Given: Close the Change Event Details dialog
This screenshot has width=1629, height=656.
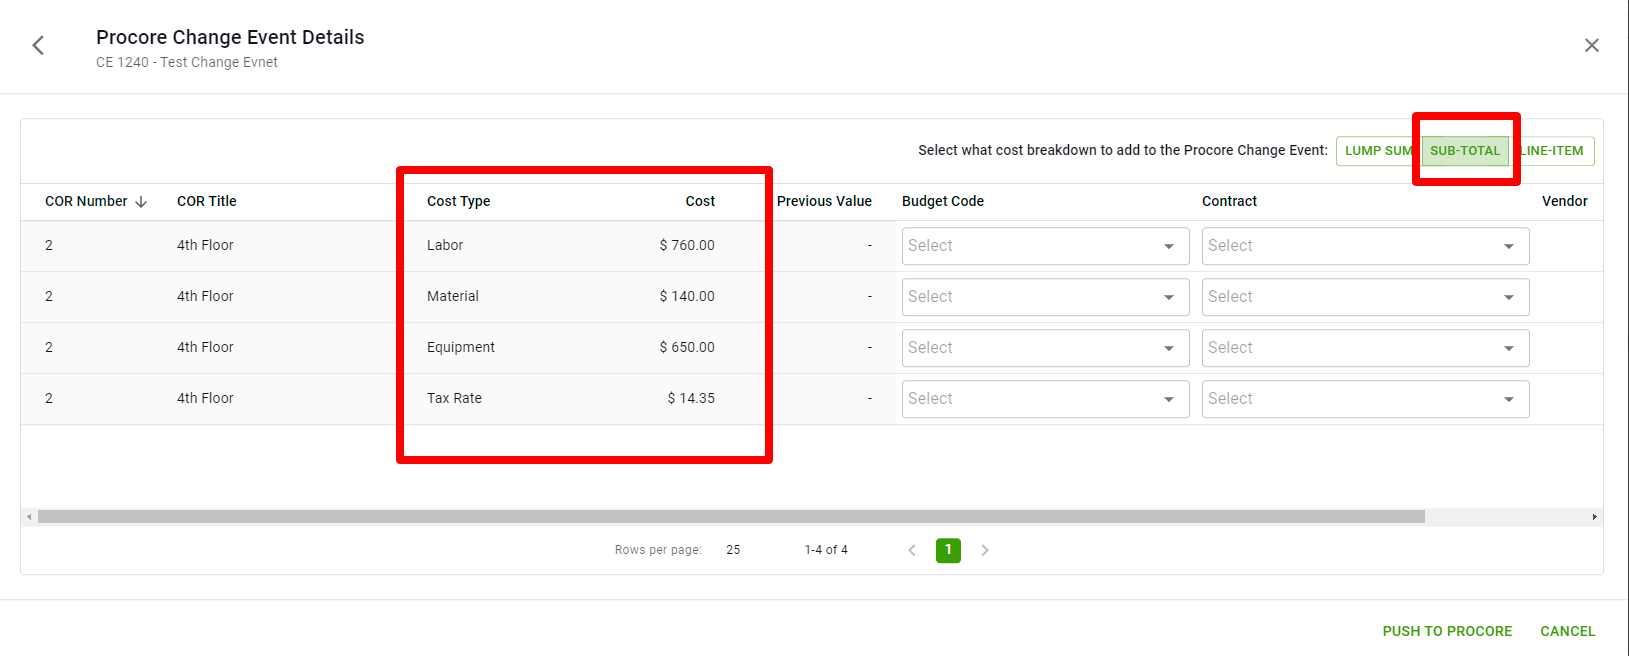Looking at the screenshot, I should (x=1591, y=45).
